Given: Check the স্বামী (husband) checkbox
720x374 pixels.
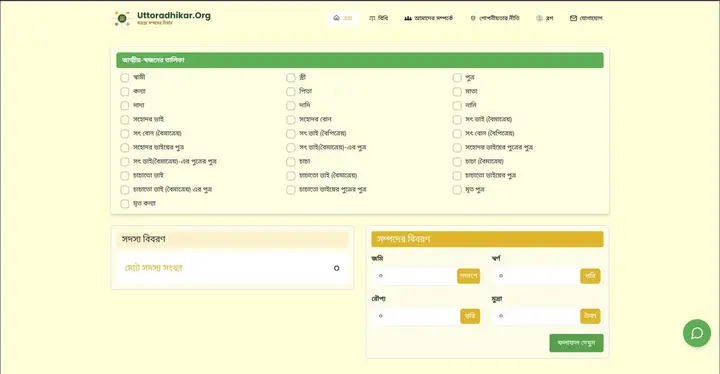Looking at the screenshot, I should pyautogui.click(x=124, y=78).
